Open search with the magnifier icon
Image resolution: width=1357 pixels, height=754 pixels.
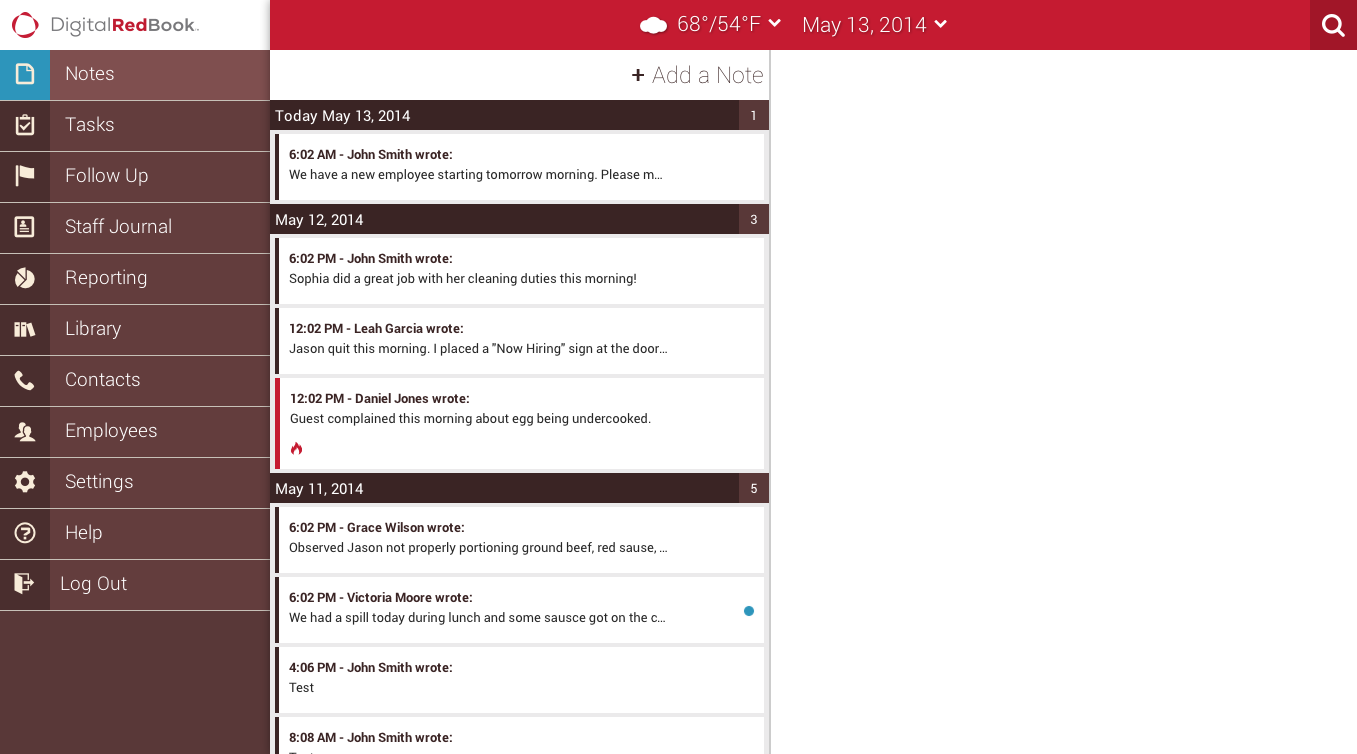click(x=1333, y=25)
